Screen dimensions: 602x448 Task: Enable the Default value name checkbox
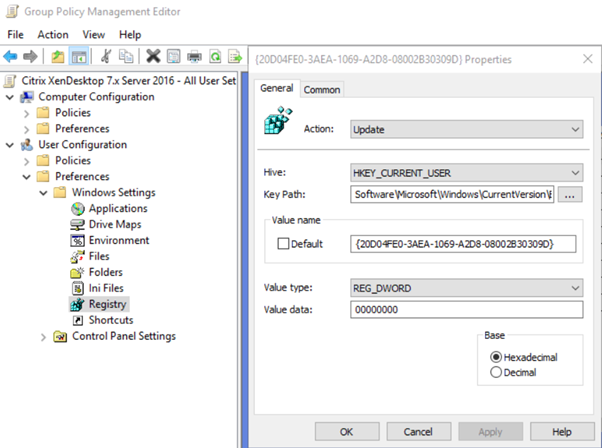tap(282, 244)
